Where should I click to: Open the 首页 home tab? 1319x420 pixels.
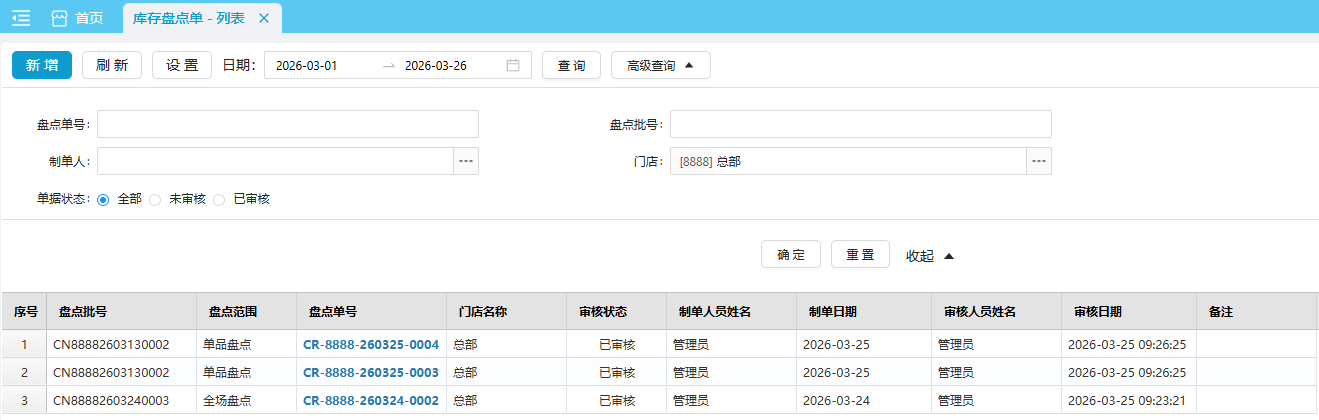pyautogui.click(x=78, y=18)
